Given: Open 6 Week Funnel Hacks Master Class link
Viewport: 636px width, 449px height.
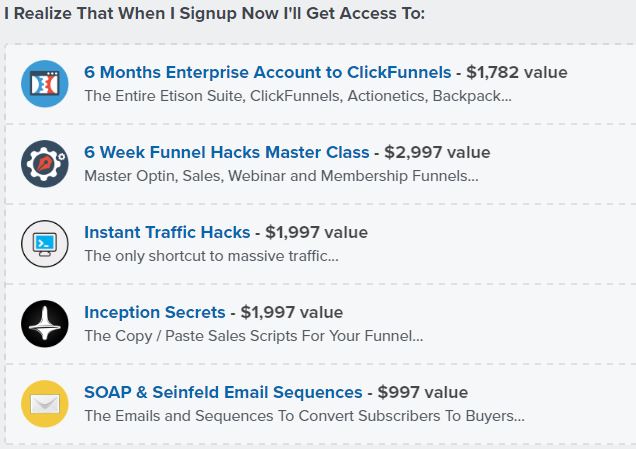Looking at the screenshot, I should pyautogui.click(x=227, y=152).
